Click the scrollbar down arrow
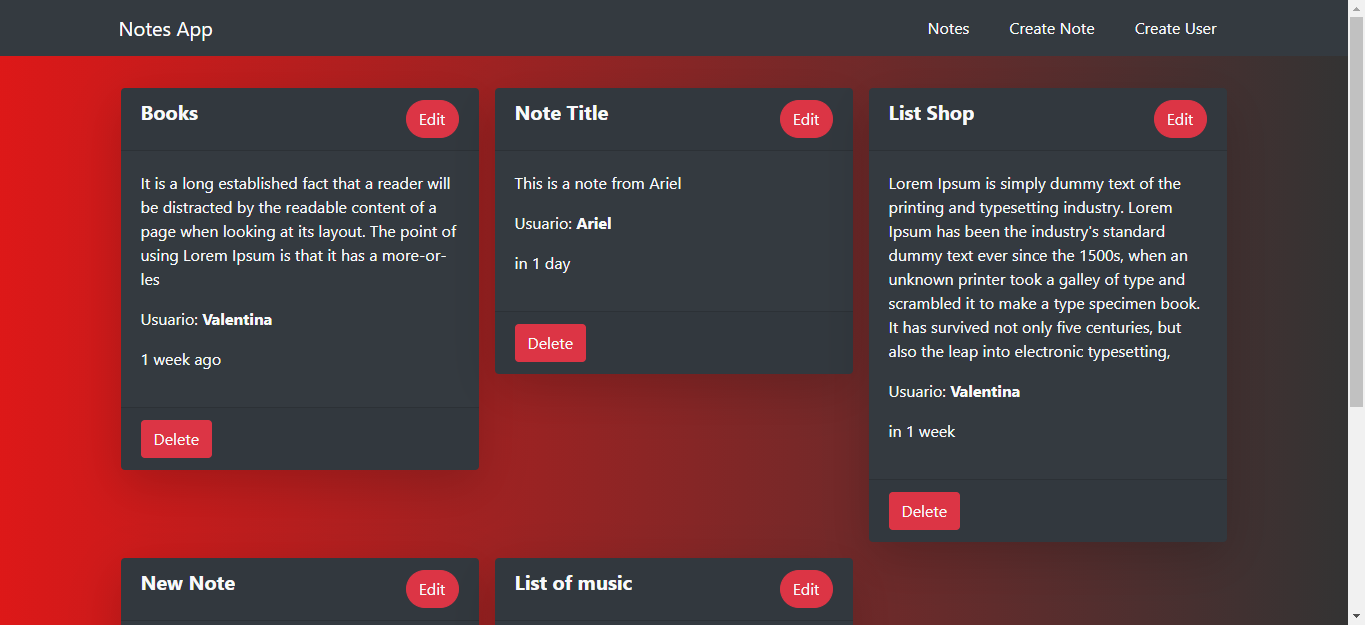This screenshot has width=1365, height=625. tap(1357, 616)
